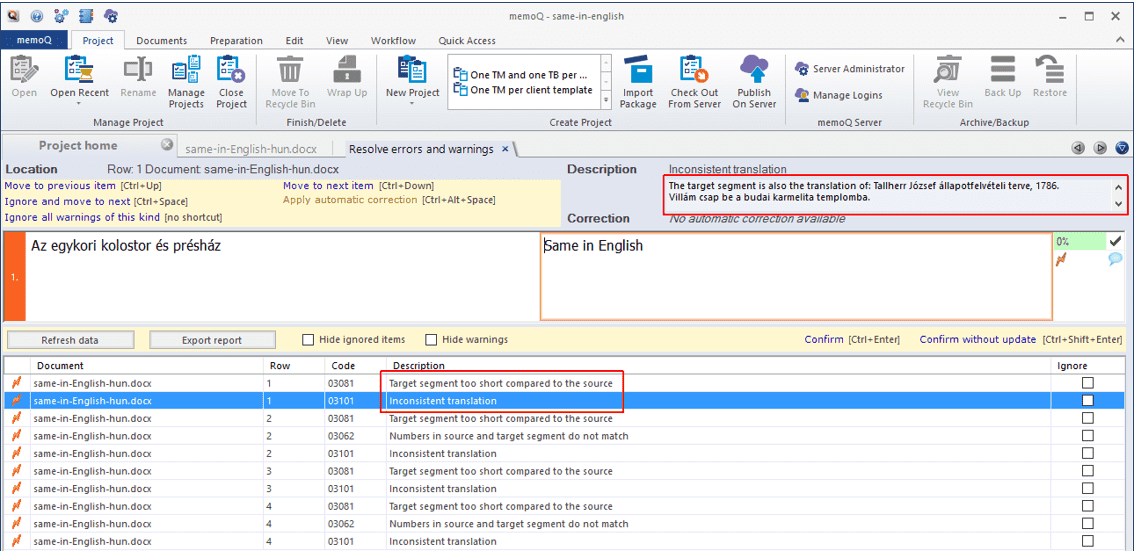
Task: Click the gears icon in the title bar
Action: tap(61, 15)
